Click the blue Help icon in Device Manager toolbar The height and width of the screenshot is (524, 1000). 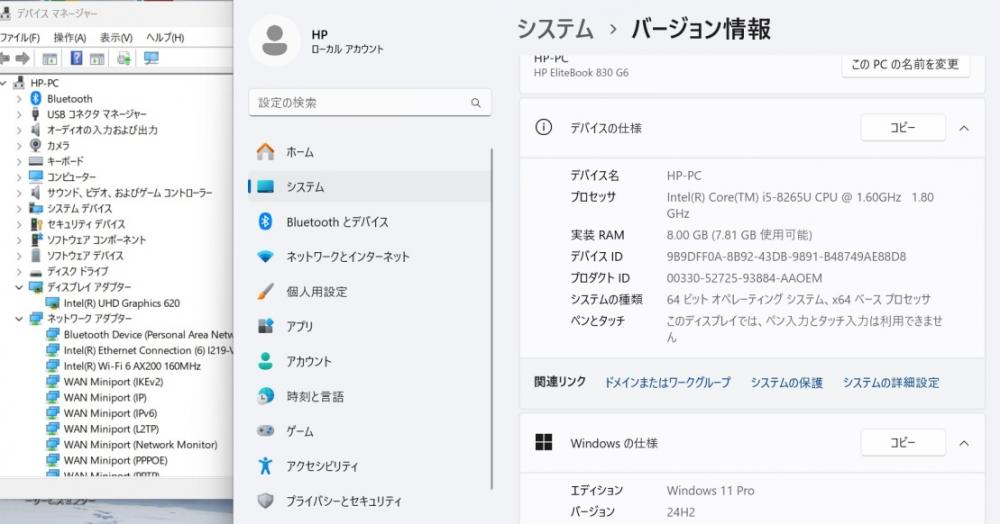pyautogui.click(x=76, y=58)
